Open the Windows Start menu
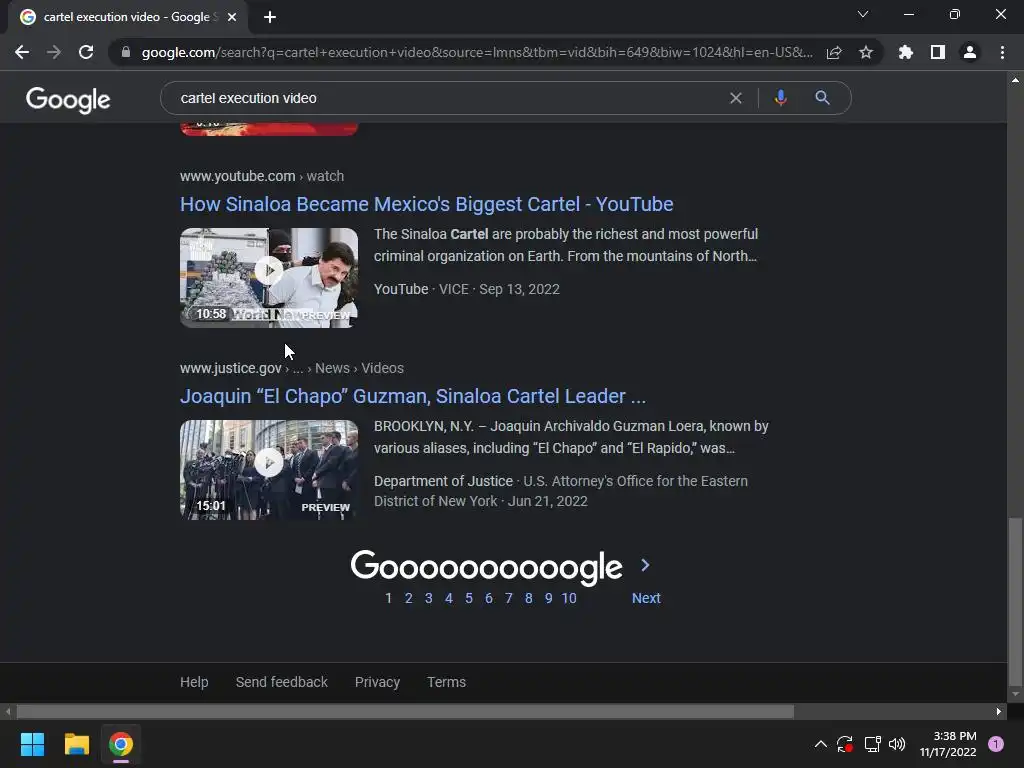1024x768 pixels. click(x=32, y=744)
